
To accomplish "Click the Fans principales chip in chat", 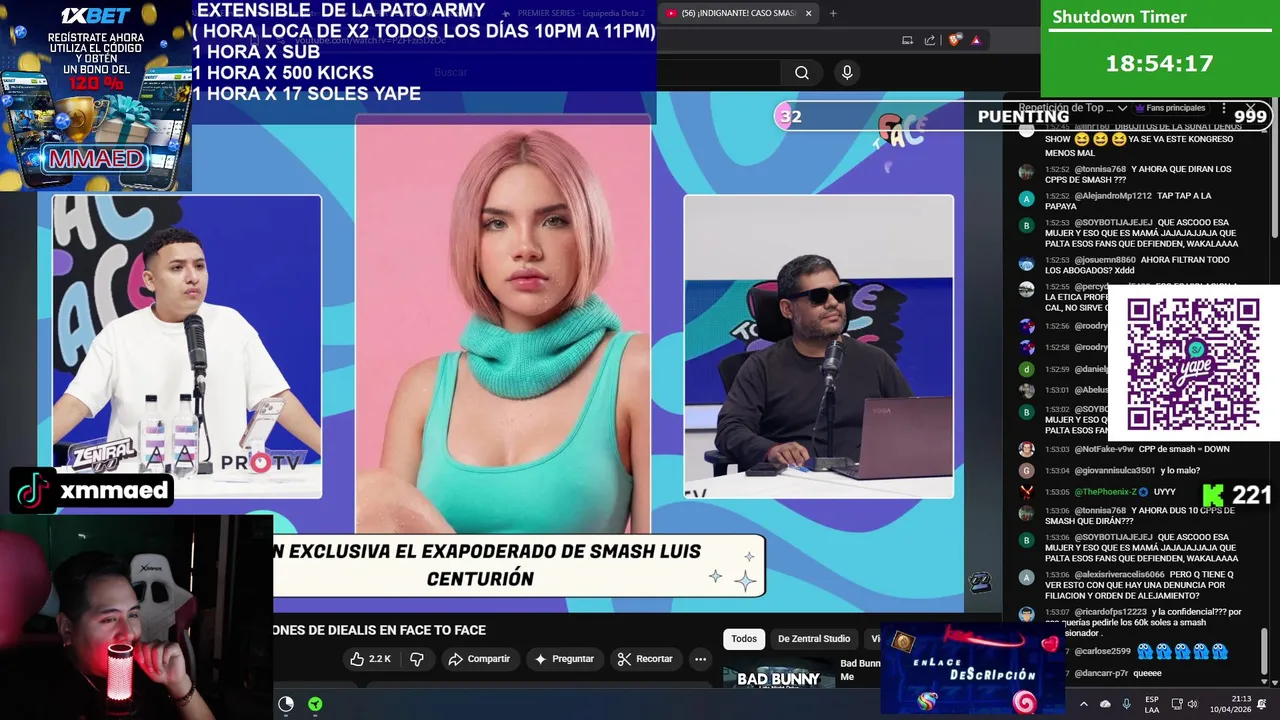I will (x=1170, y=108).
